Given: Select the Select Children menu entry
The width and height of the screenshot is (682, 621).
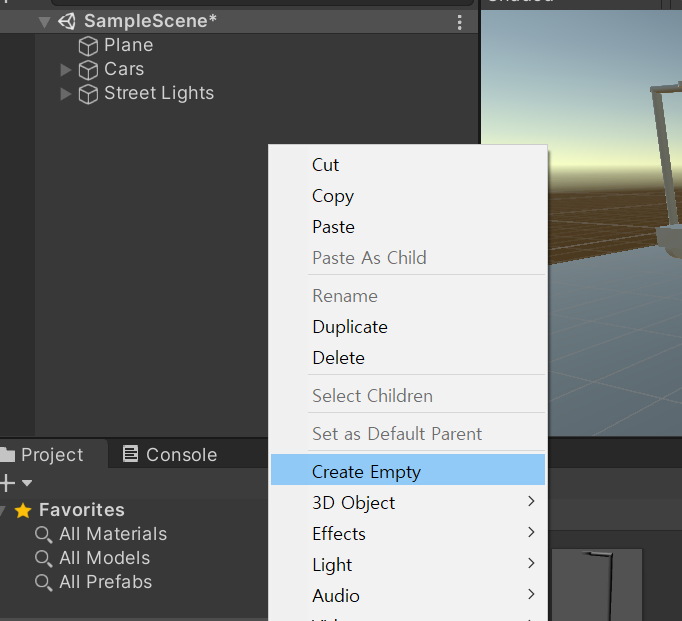Looking at the screenshot, I should pos(408,396).
